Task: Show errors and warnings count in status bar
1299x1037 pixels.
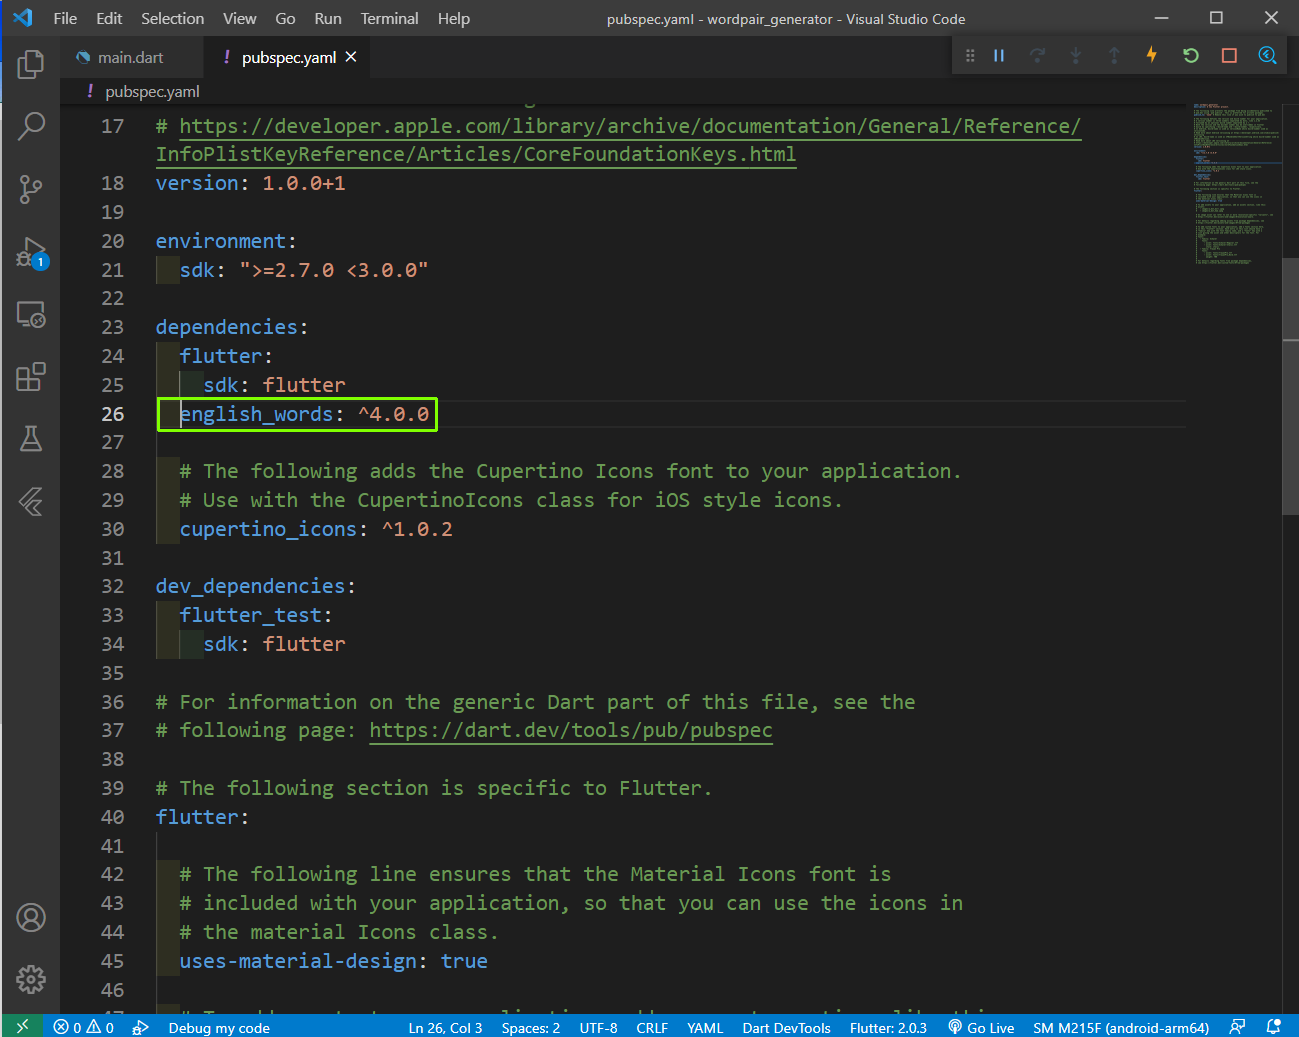Action: [84, 1027]
